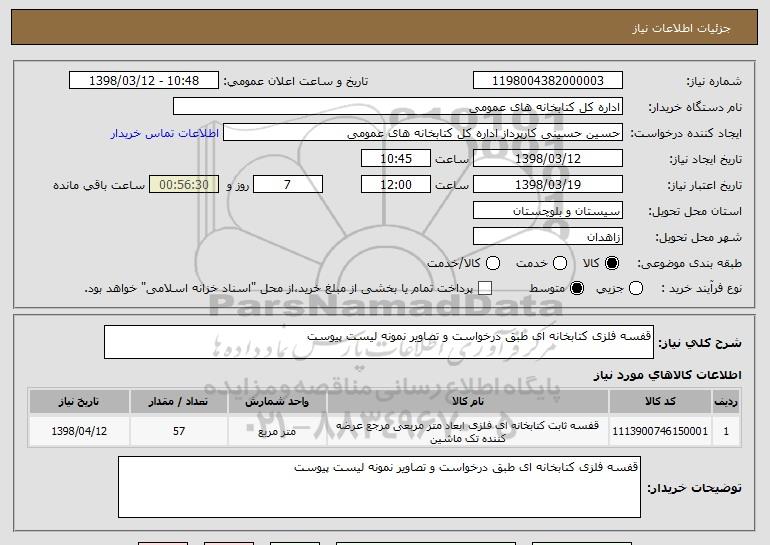
Task: Choose the جزیی purchase process option
Action: [x=635, y=289]
